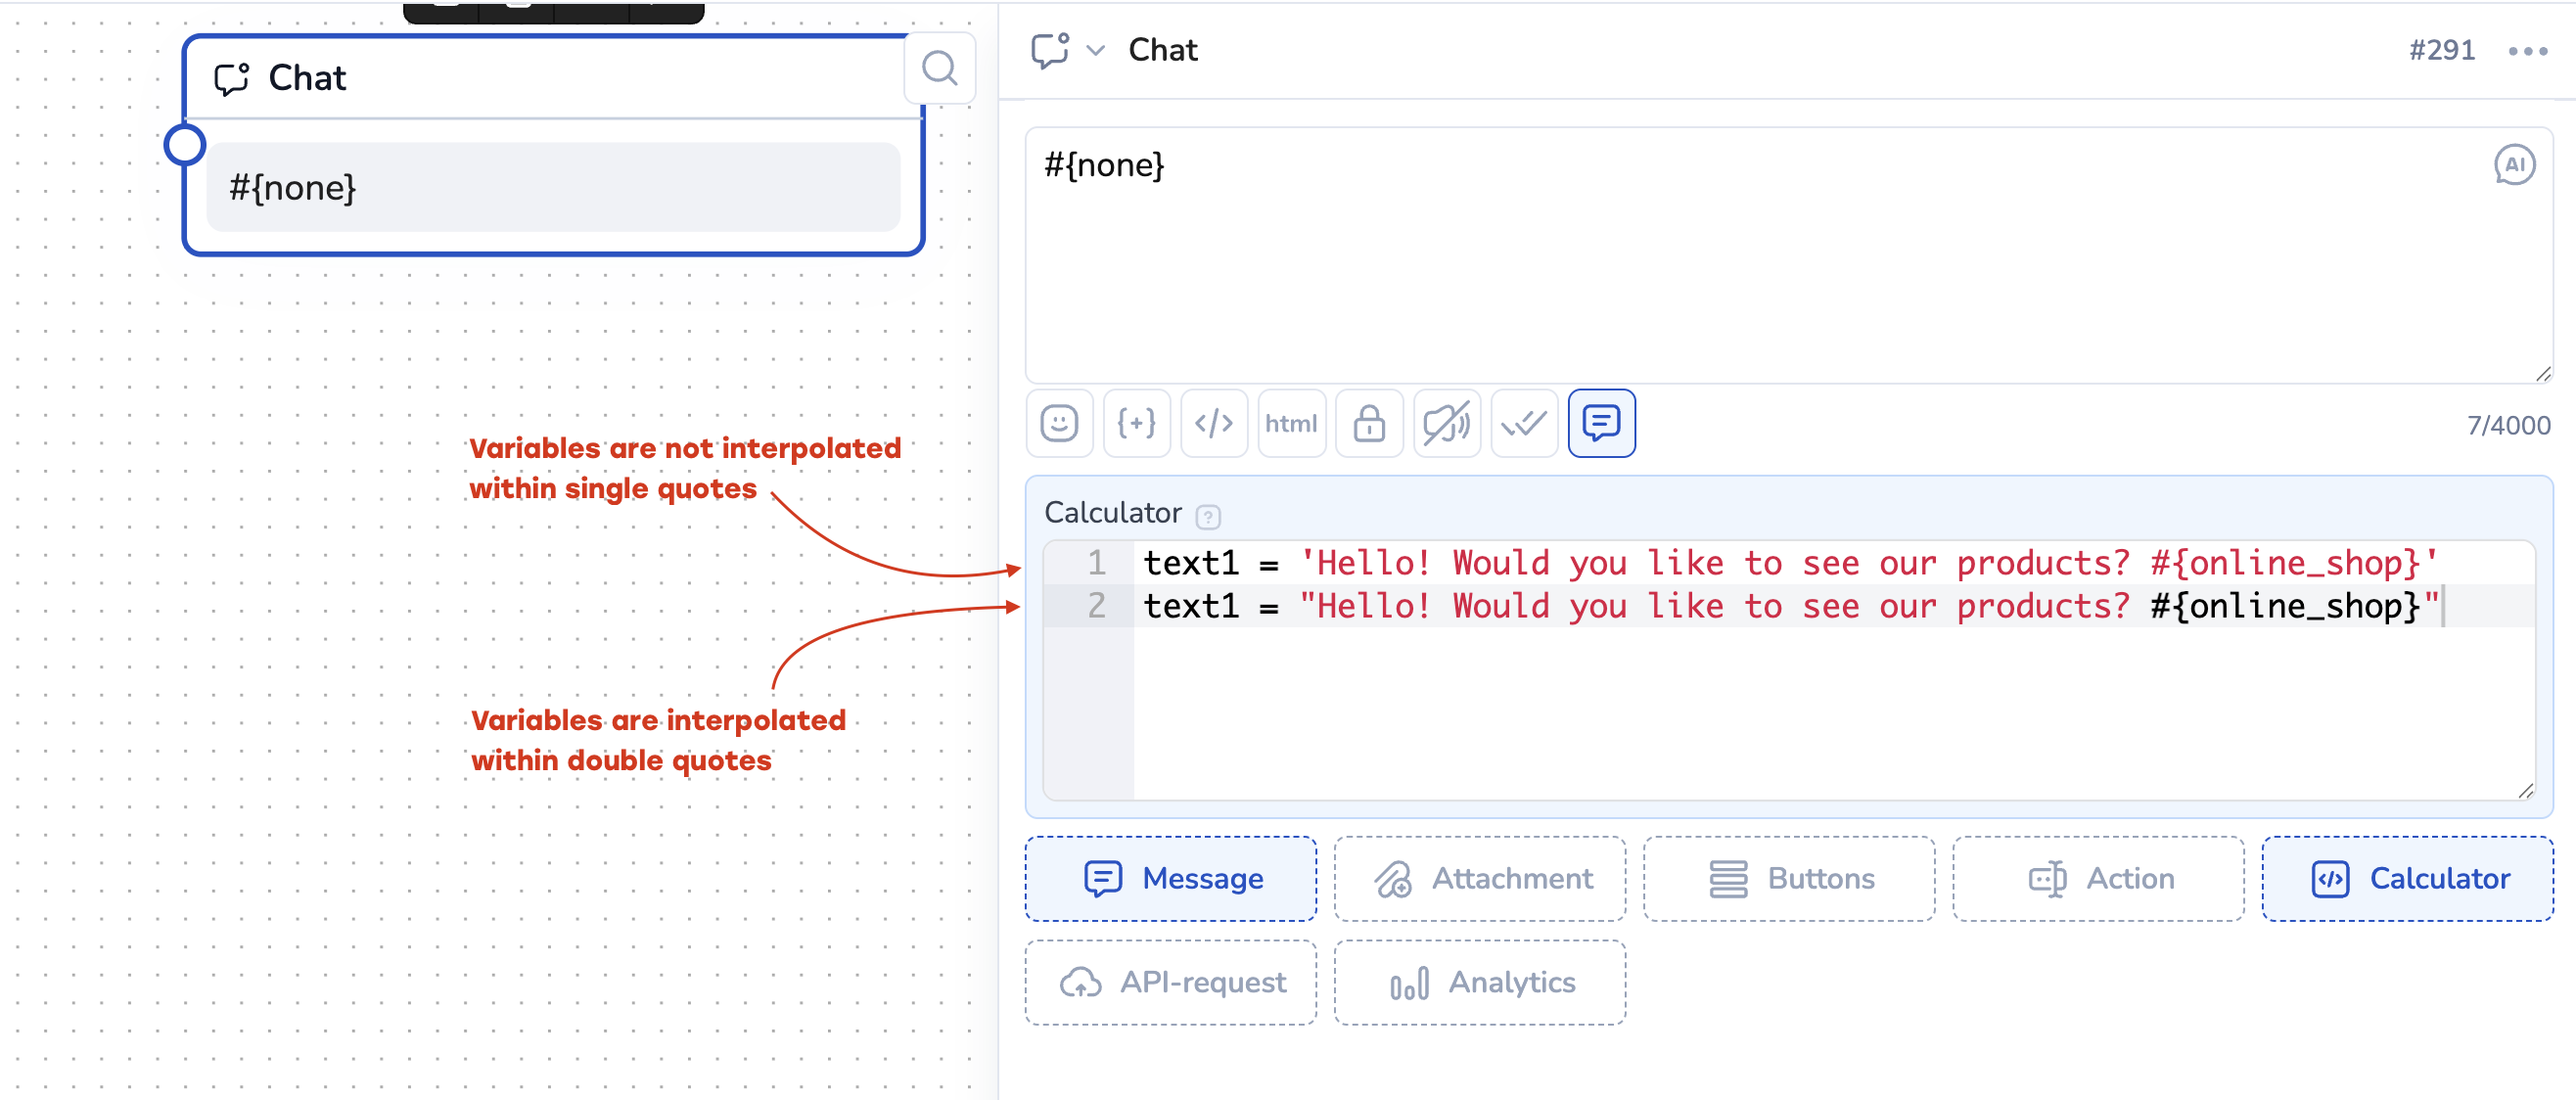Image resolution: width=2576 pixels, height=1100 pixels.
Task: Insert a variable with the {+} icon
Action: (1136, 423)
